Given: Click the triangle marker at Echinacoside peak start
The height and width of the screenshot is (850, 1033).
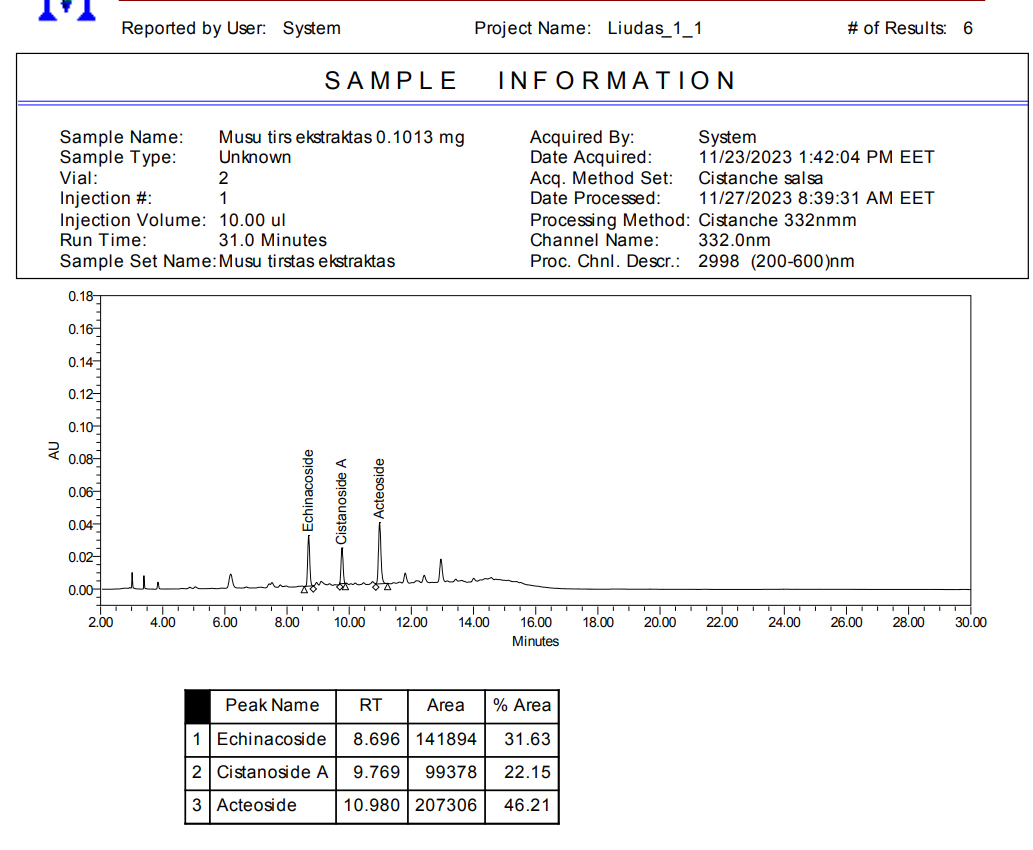Looking at the screenshot, I should coord(304,589).
